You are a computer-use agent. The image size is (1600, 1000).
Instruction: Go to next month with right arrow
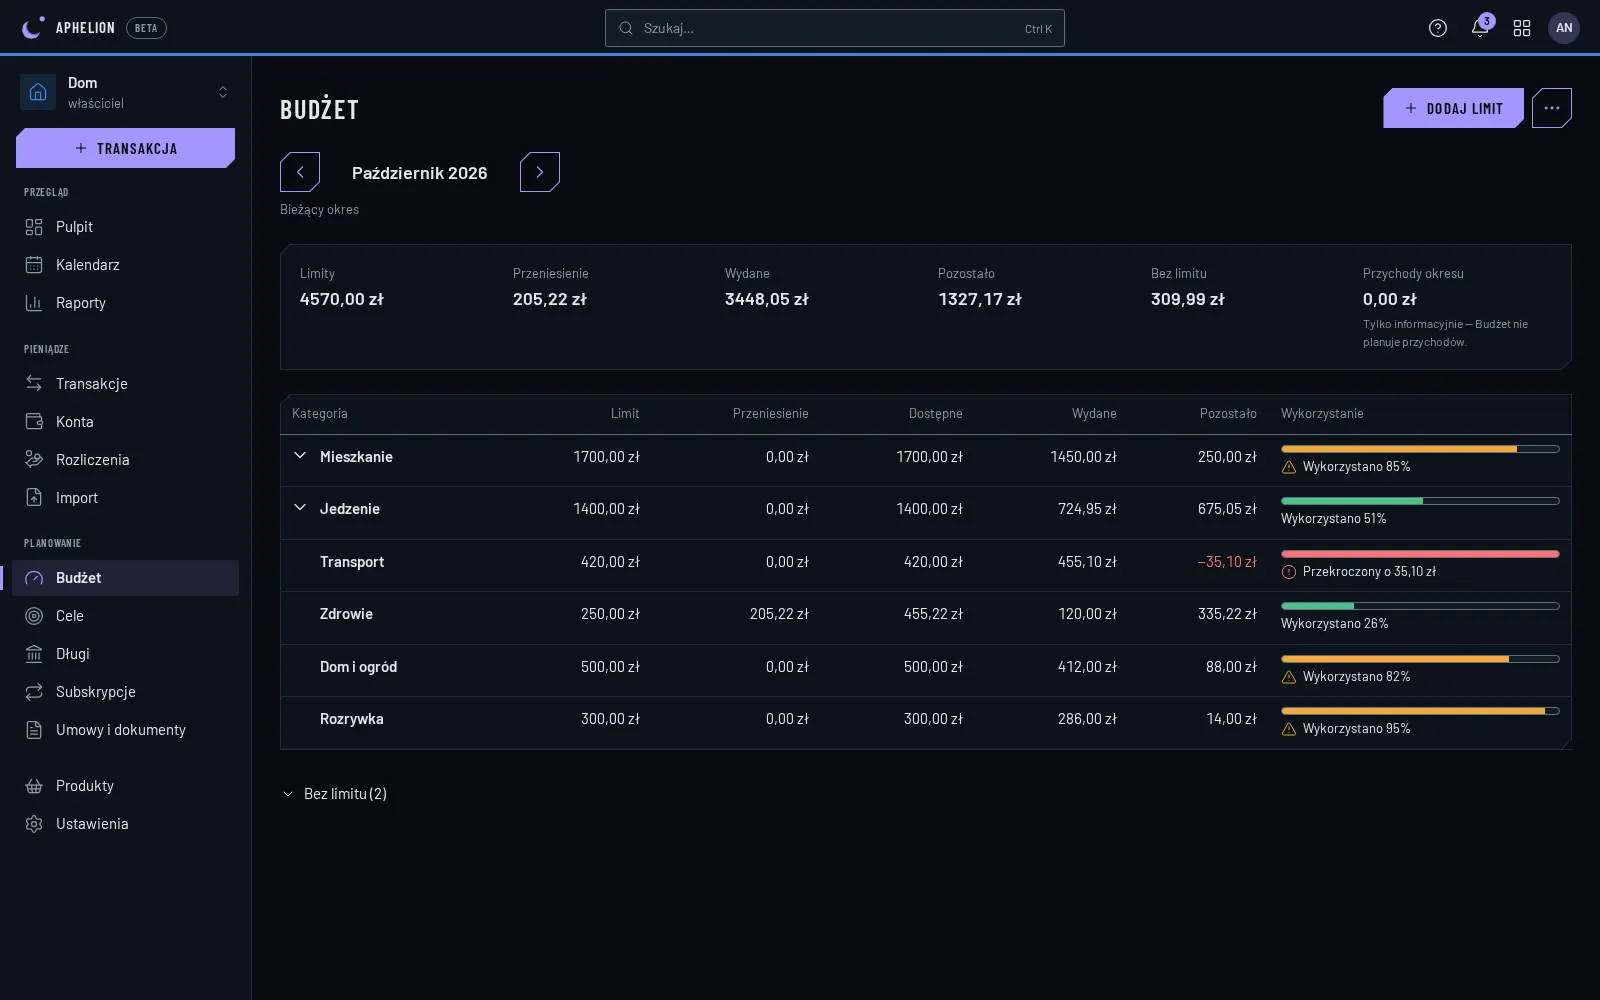pyautogui.click(x=540, y=172)
